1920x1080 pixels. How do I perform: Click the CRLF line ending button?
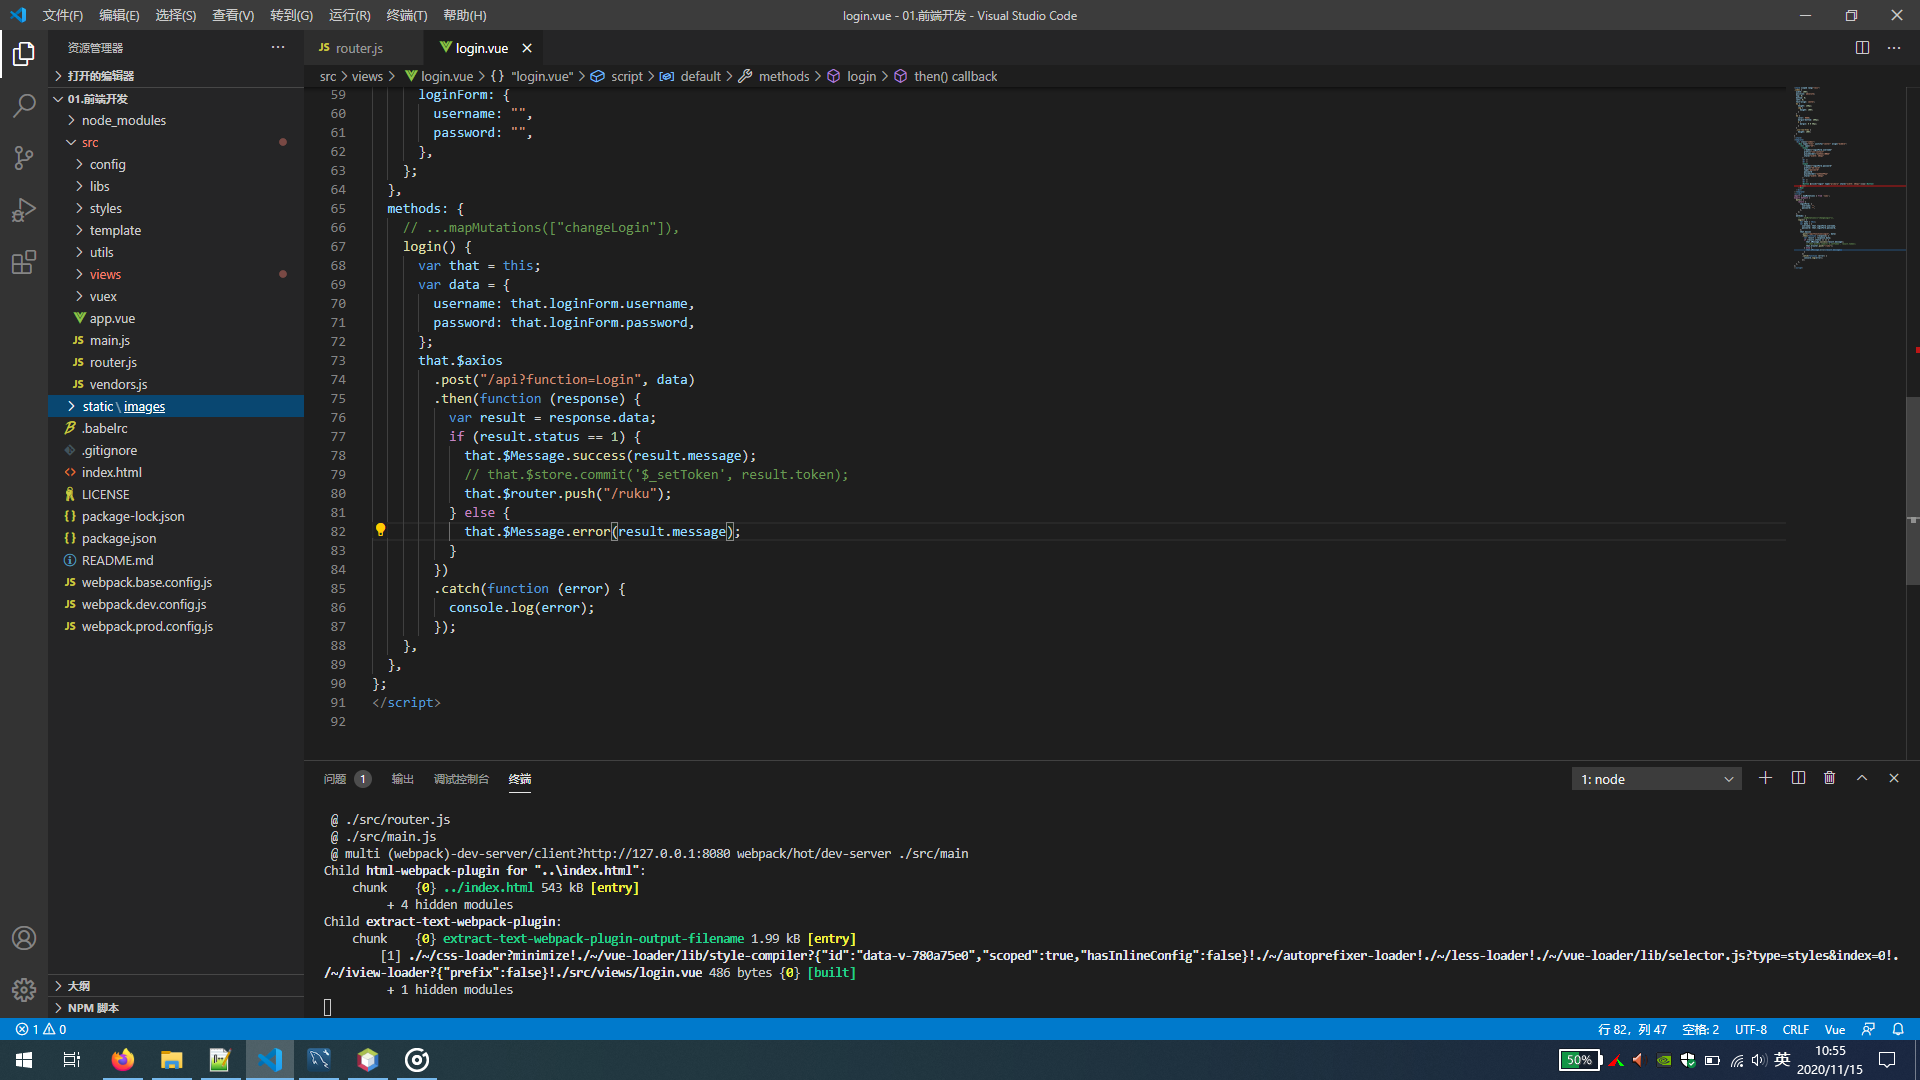(x=1795, y=1029)
